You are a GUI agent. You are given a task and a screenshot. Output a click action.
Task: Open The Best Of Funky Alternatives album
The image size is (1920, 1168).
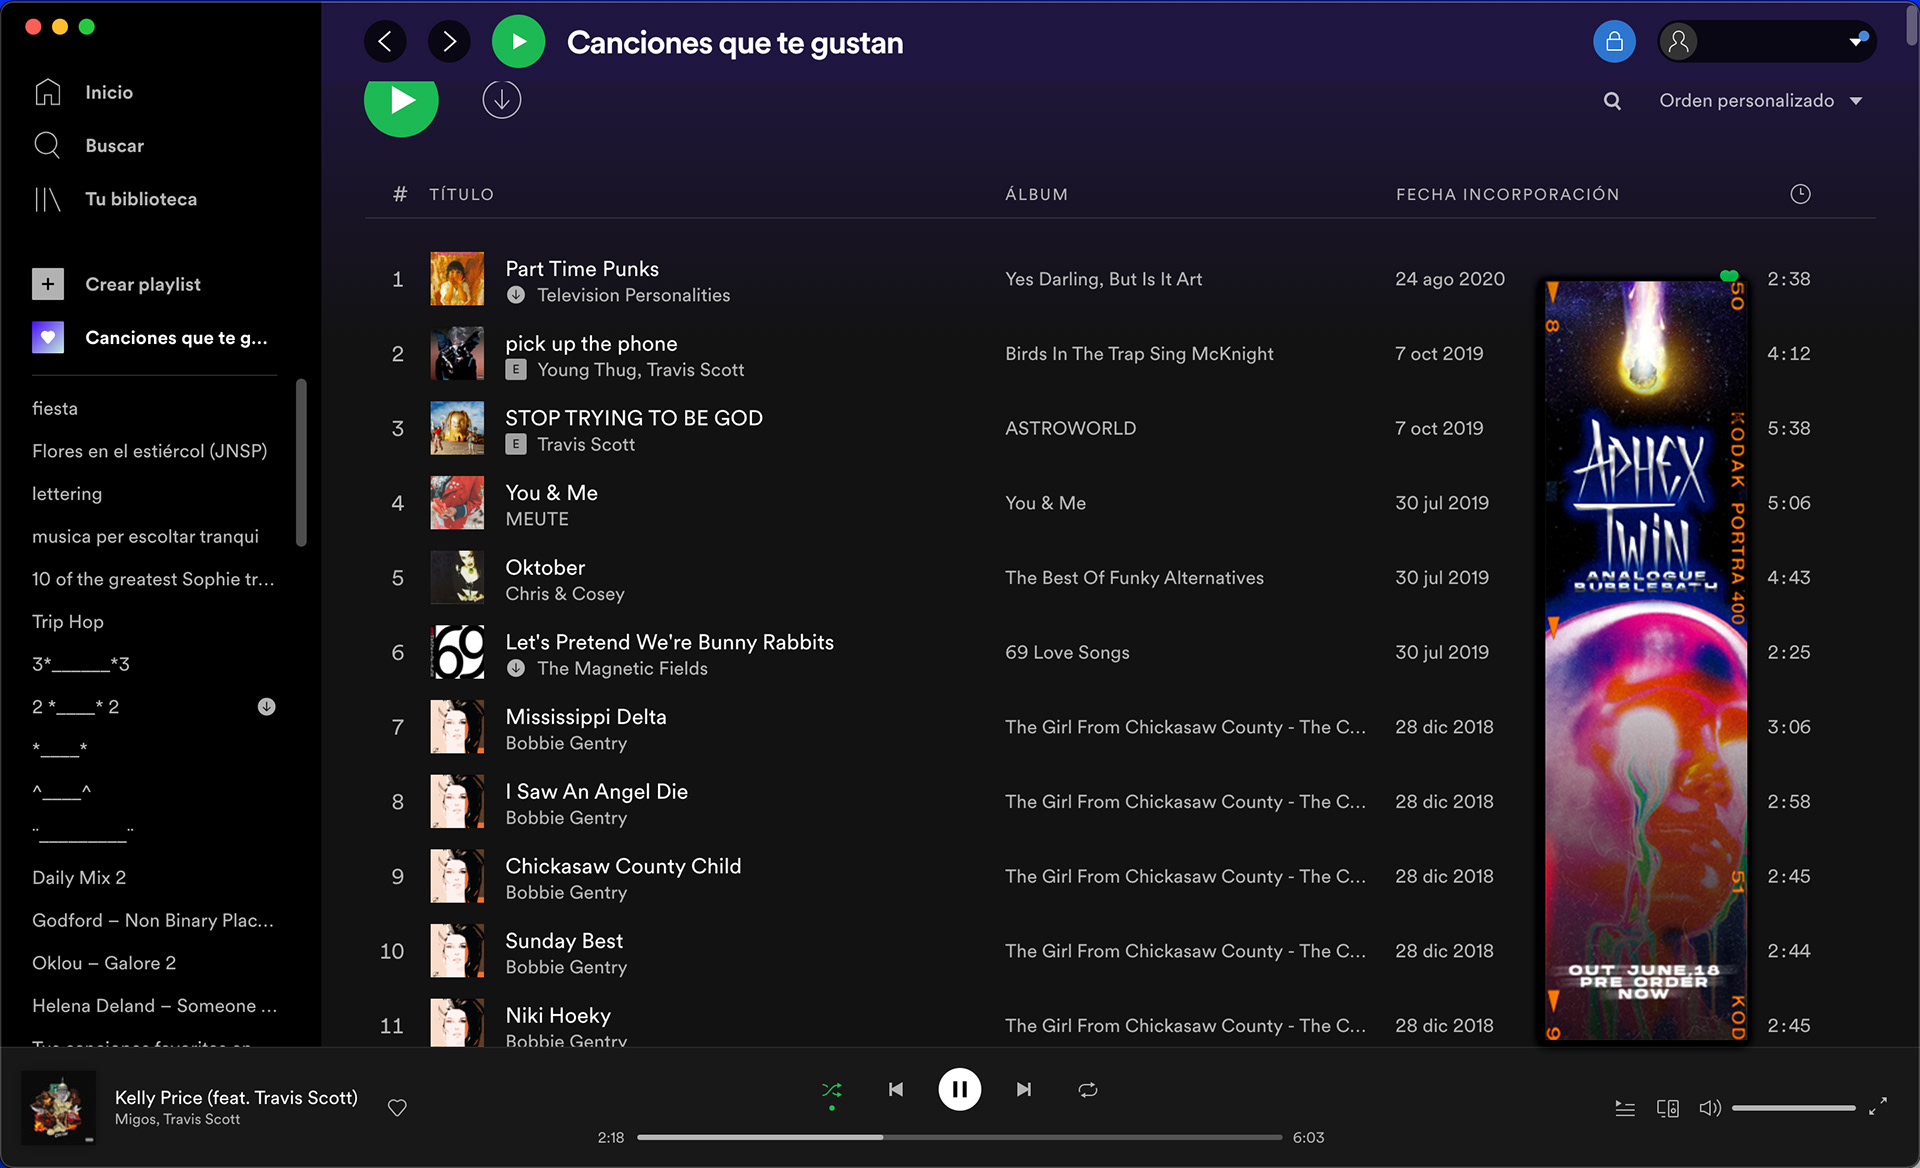(x=1134, y=578)
